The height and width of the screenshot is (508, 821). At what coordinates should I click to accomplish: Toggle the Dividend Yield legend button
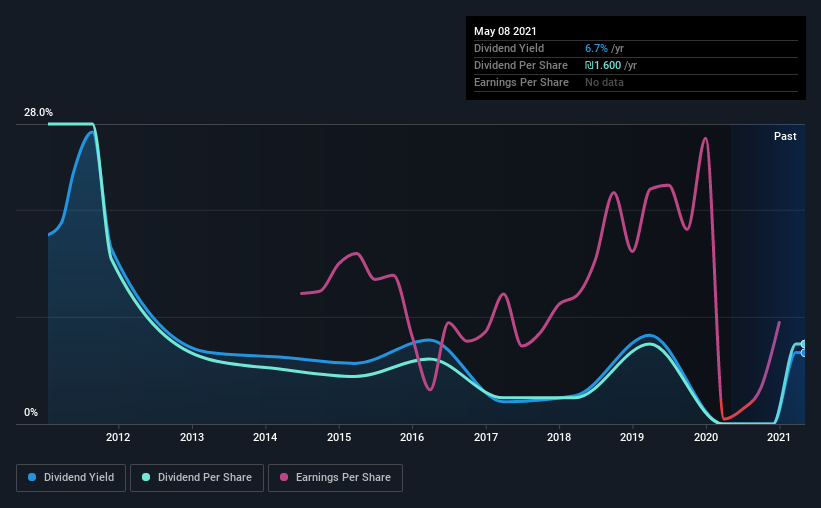pyautogui.click(x=71, y=478)
